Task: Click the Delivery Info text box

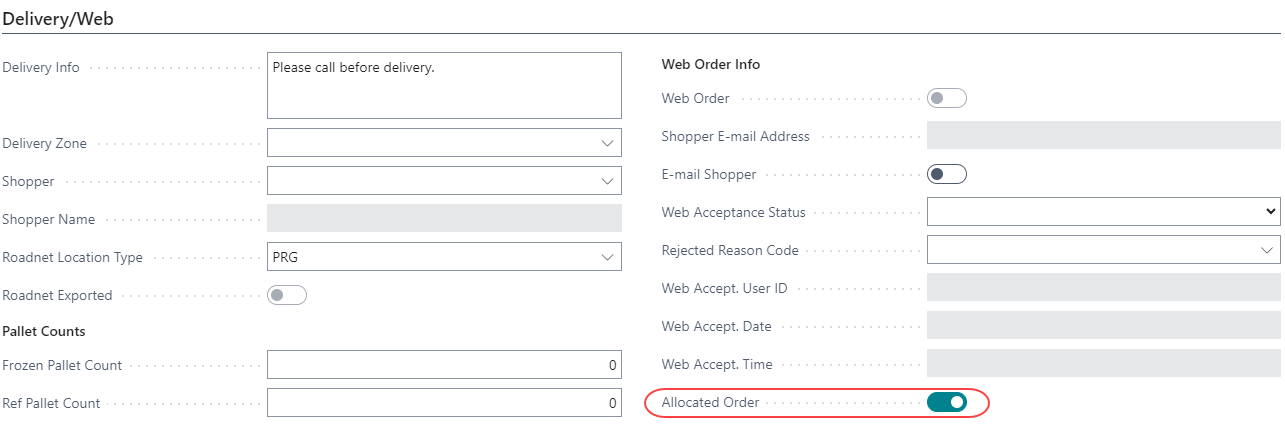Action: coord(444,86)
